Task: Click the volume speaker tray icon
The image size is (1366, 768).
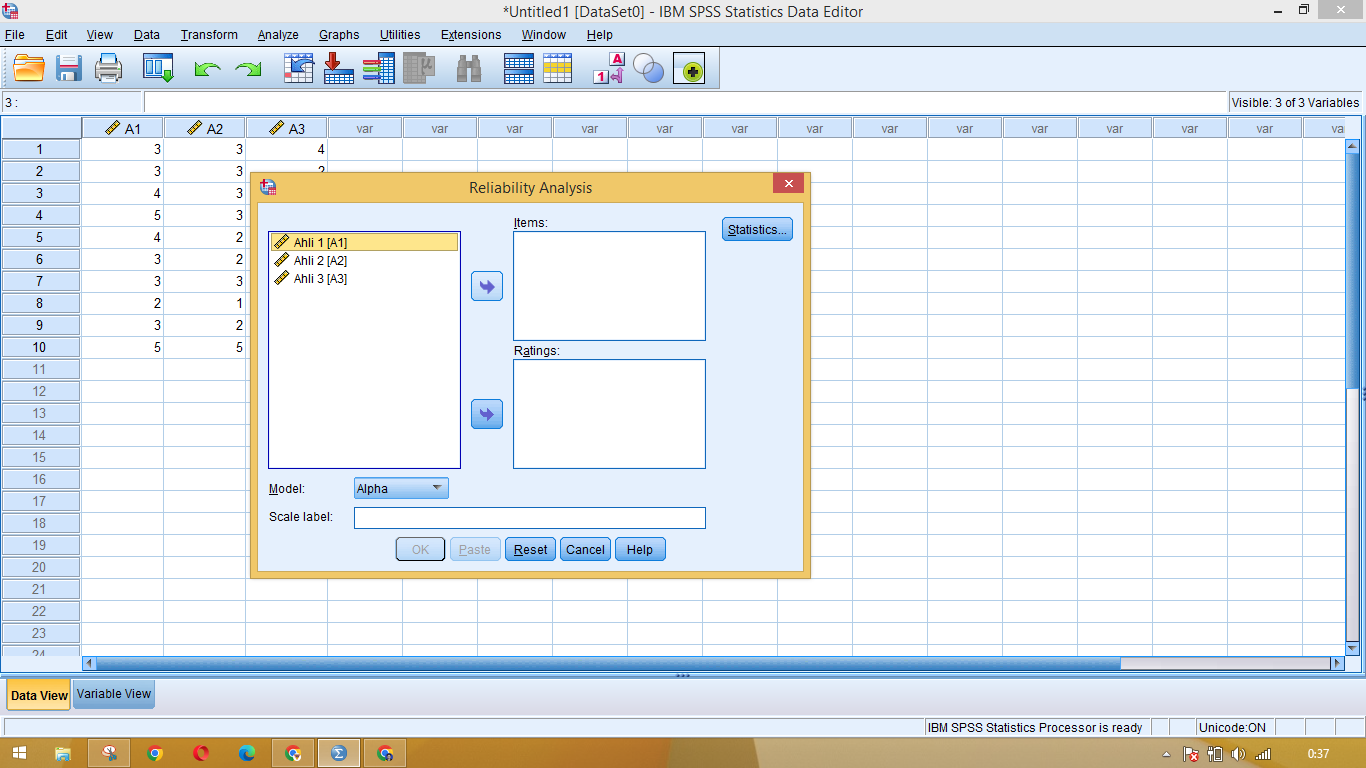Action: point(1239,754)
